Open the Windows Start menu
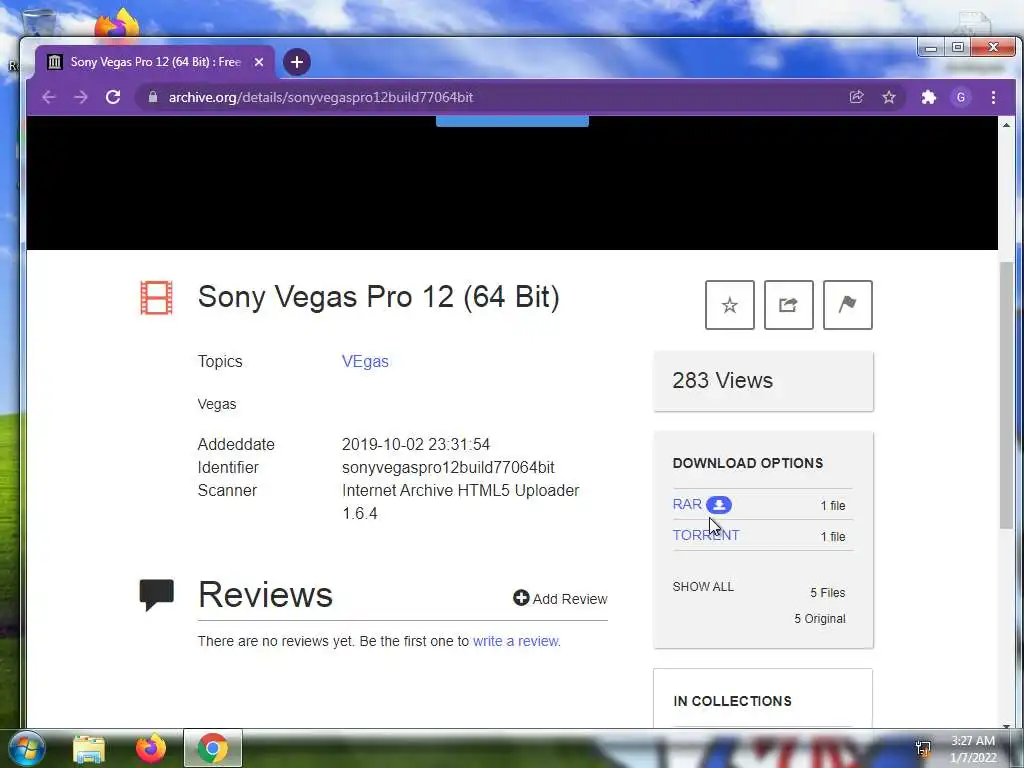 click(26, 748)
